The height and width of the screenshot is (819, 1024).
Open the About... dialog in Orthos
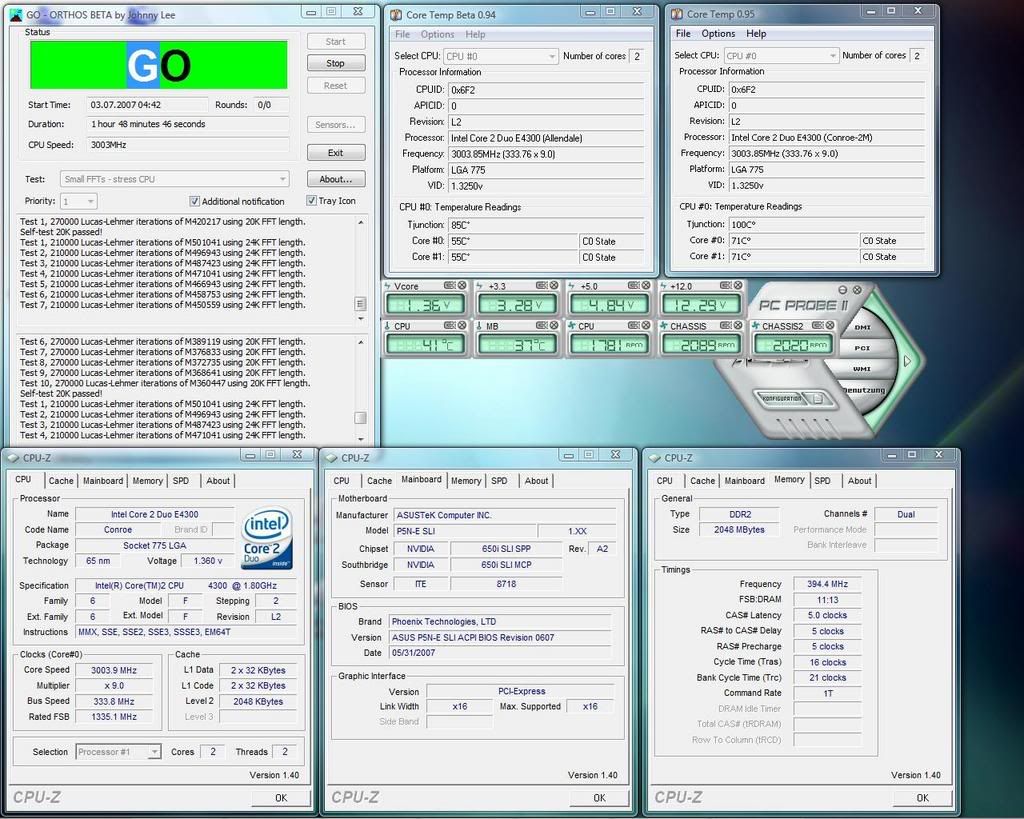coord(336,179)
